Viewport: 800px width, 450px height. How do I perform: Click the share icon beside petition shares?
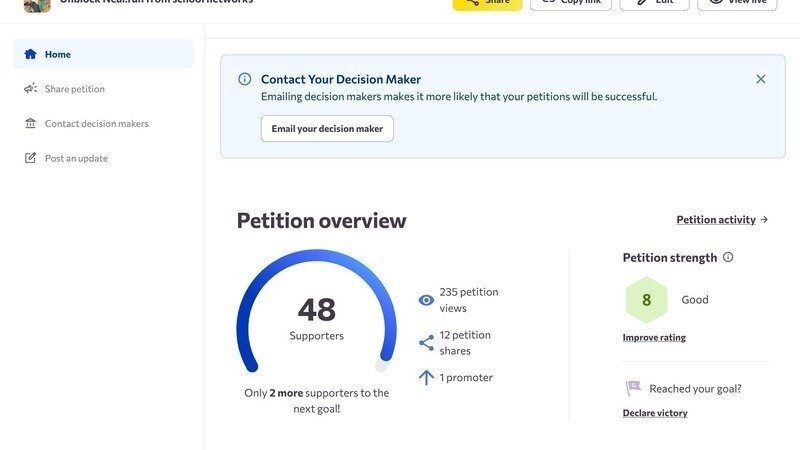click(x=426, y=343)
